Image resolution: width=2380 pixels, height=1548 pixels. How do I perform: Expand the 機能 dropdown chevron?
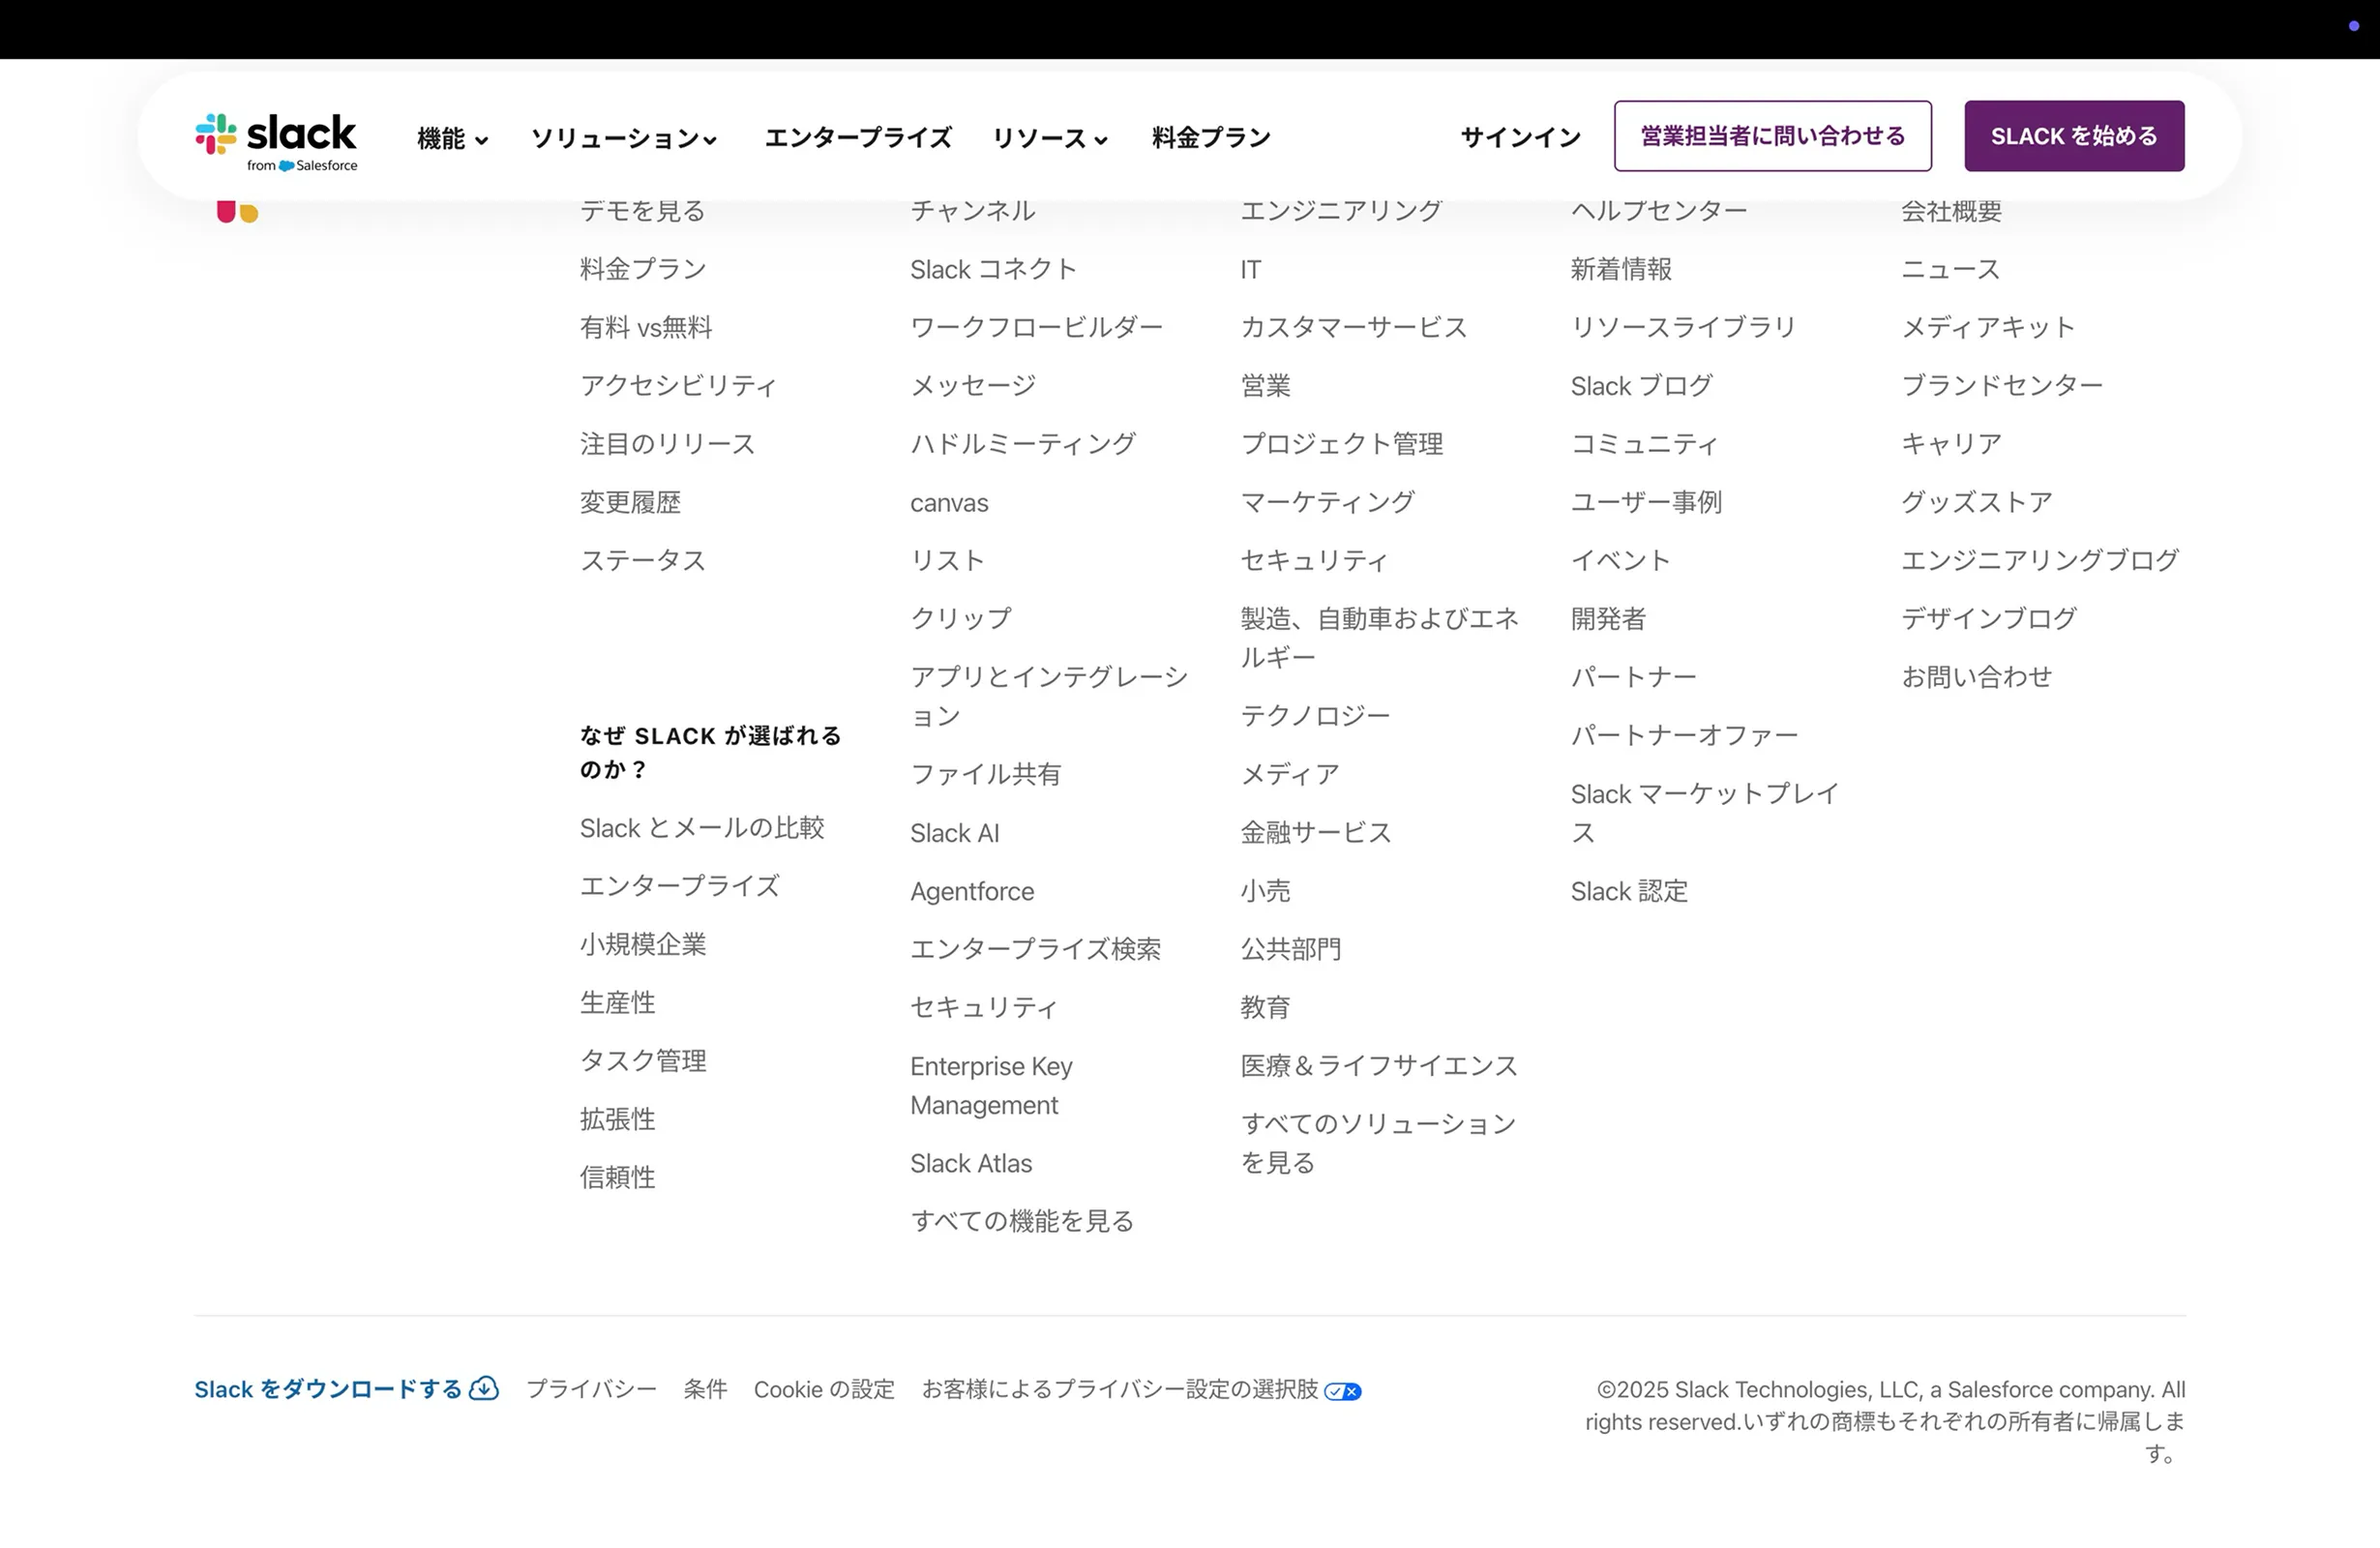pyautogui.click(x=481, y=140)
